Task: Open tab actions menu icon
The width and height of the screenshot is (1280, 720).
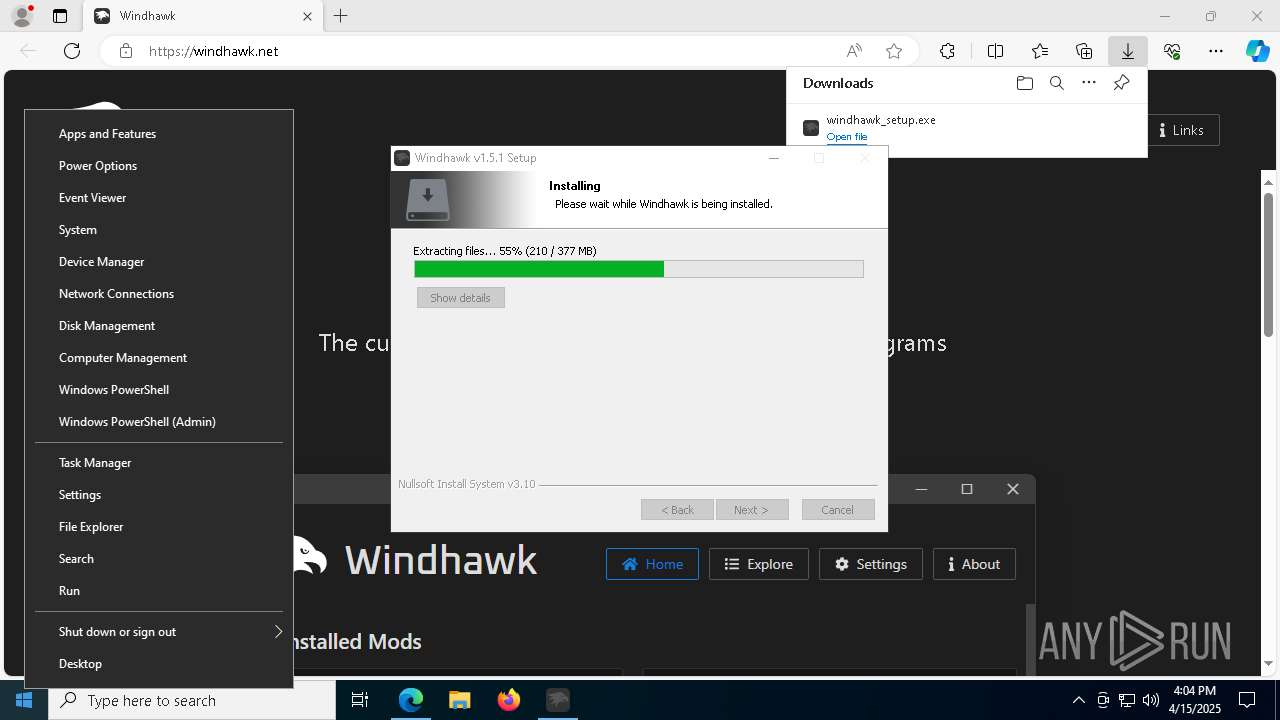Action: 60,16
